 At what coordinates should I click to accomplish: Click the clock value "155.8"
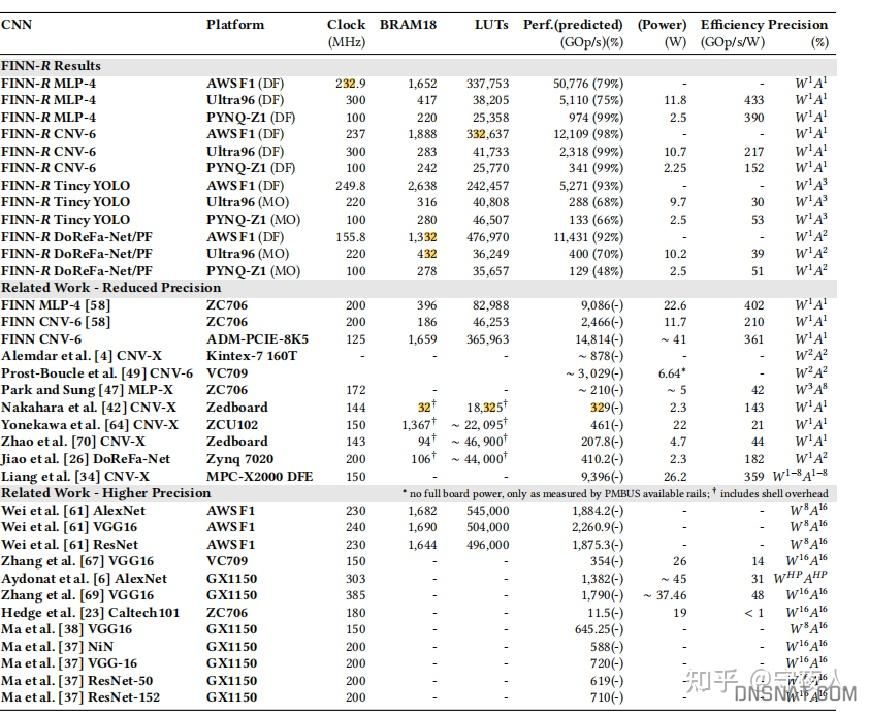pos(350,237)
